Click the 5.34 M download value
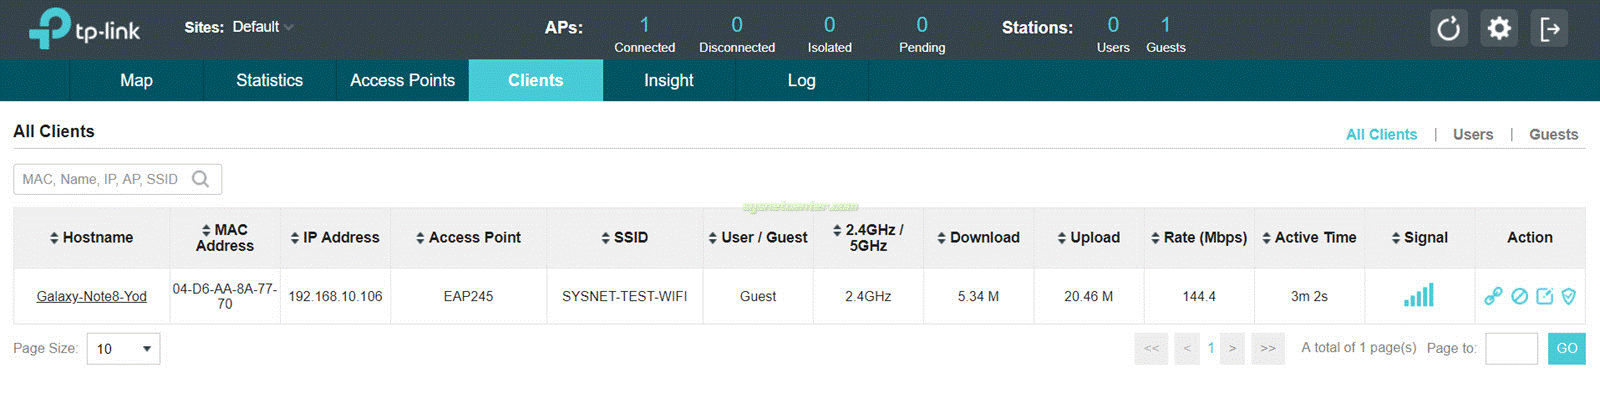The height and width of the screenshot is (409, 1600). click(978, 296)
